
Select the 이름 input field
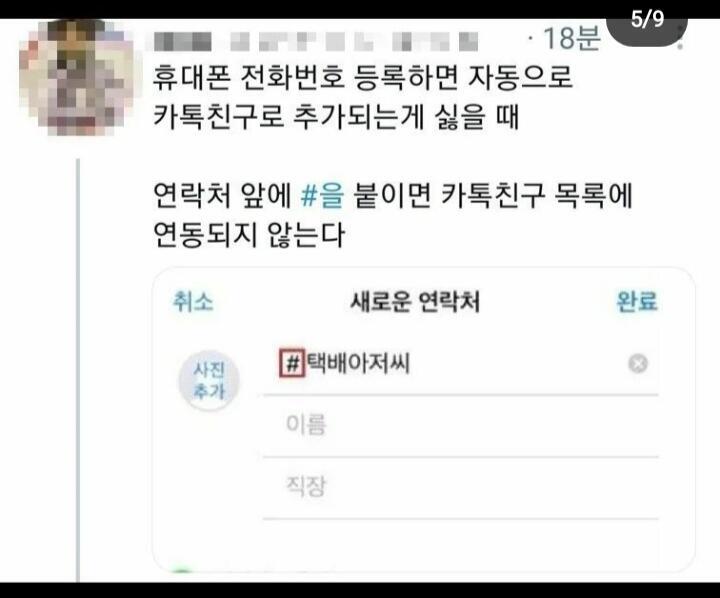click(461, 425)
